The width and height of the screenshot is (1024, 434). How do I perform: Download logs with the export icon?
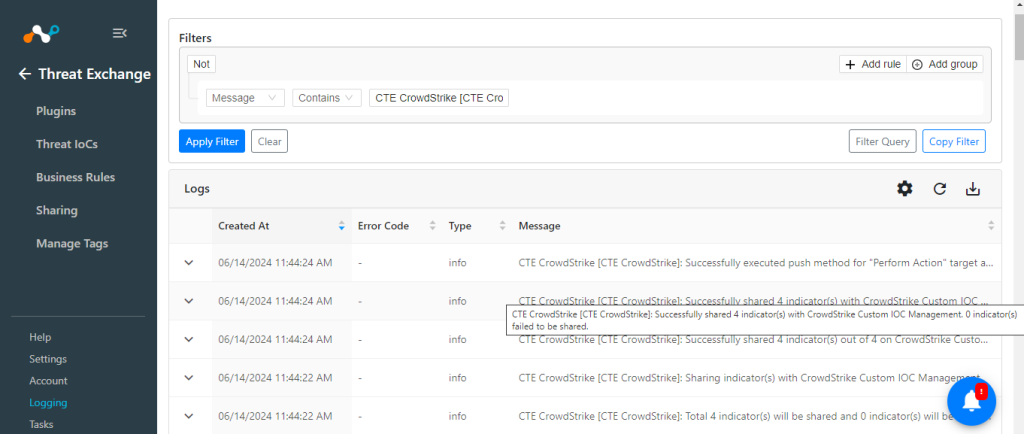click(973, 189)
